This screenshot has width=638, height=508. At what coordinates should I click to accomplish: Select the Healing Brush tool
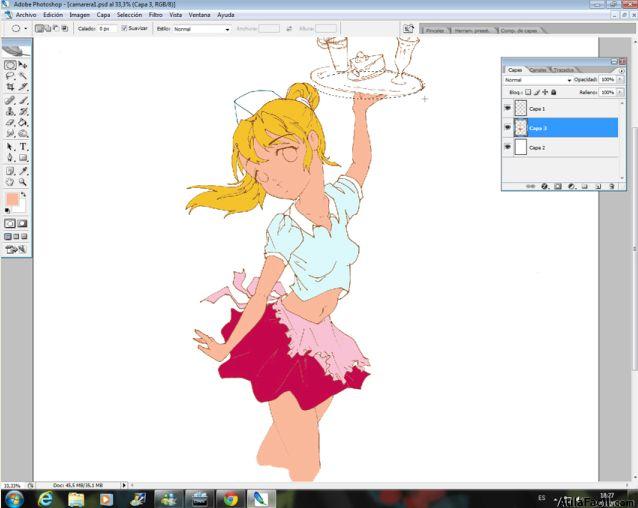click(x=10, y=100)
